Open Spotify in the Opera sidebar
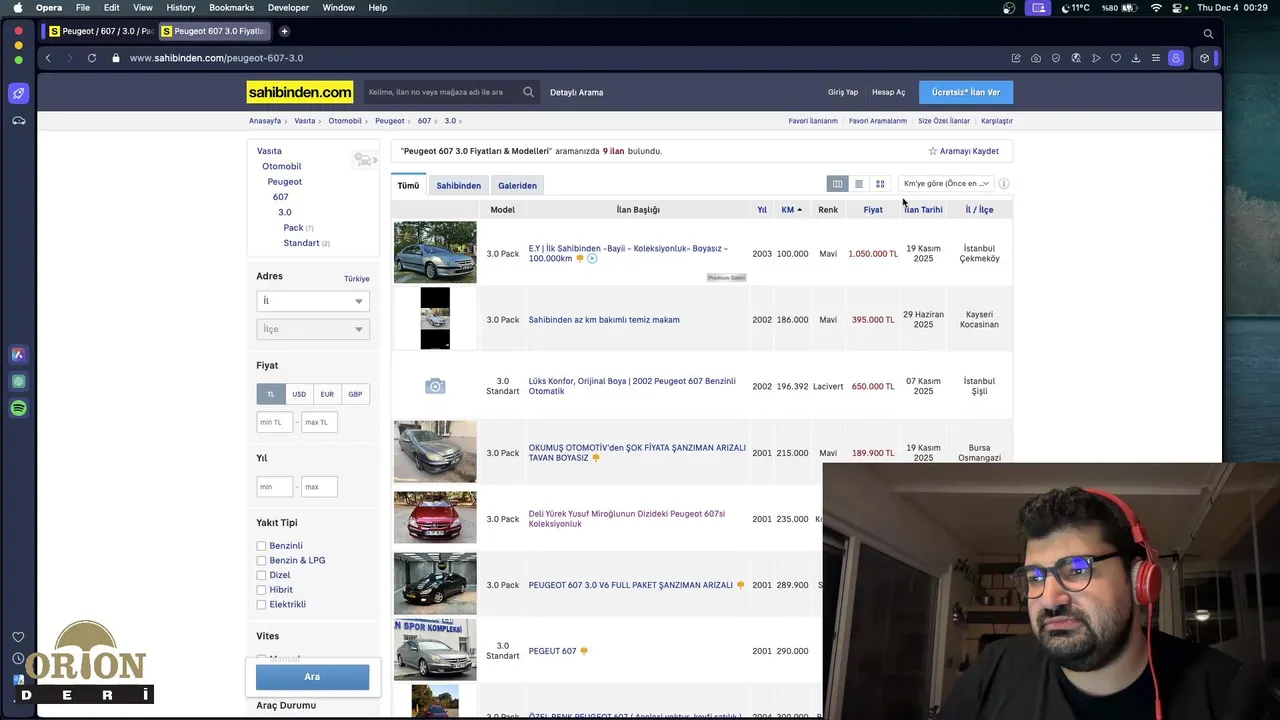Viewport: 1280px width, 720px height. pyautogui.click(x=18, y=408)
